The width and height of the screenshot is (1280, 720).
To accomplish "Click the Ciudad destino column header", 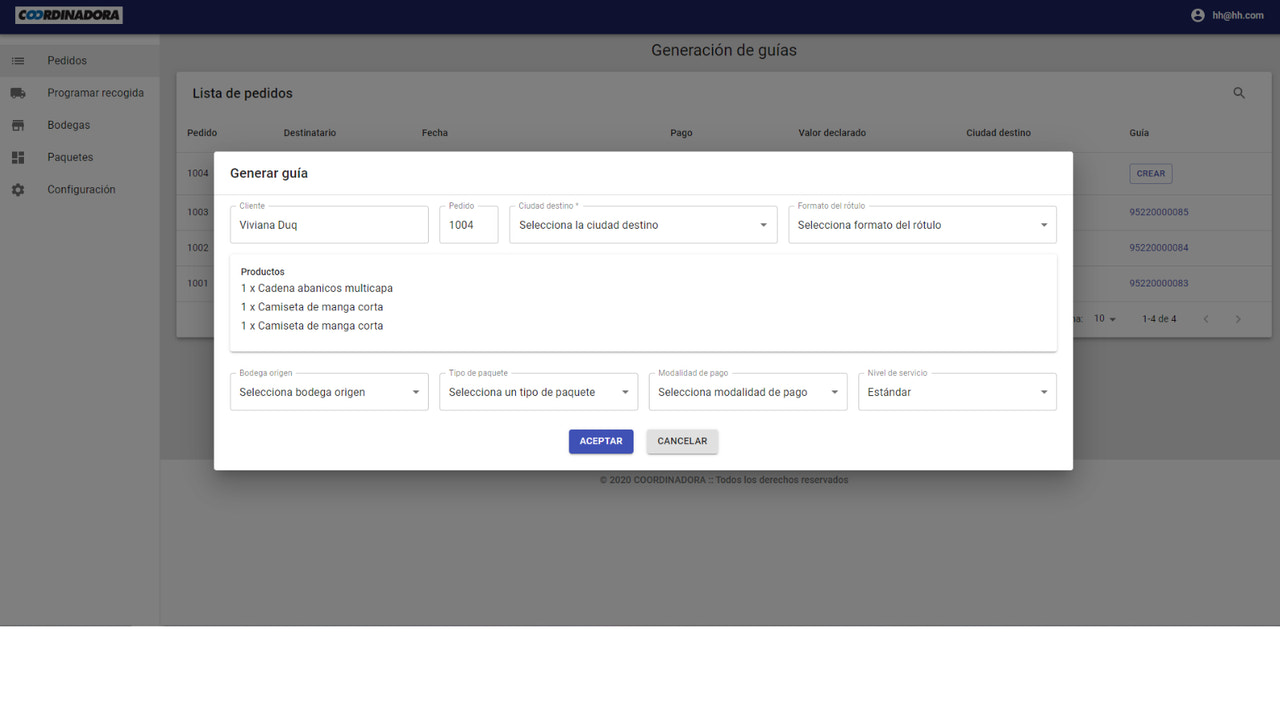I will tap(998, 133).
